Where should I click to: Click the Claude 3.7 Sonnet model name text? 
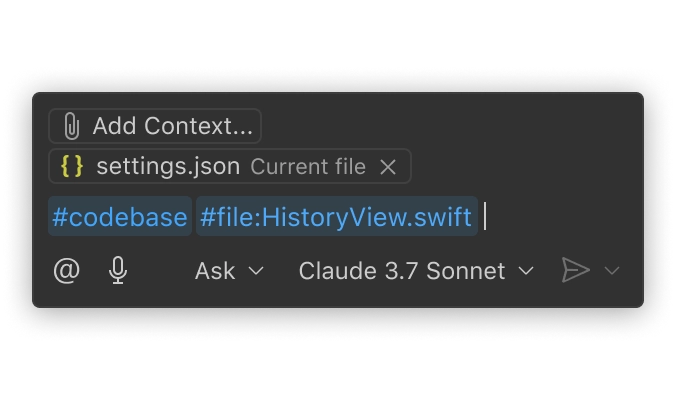[401, 270]
